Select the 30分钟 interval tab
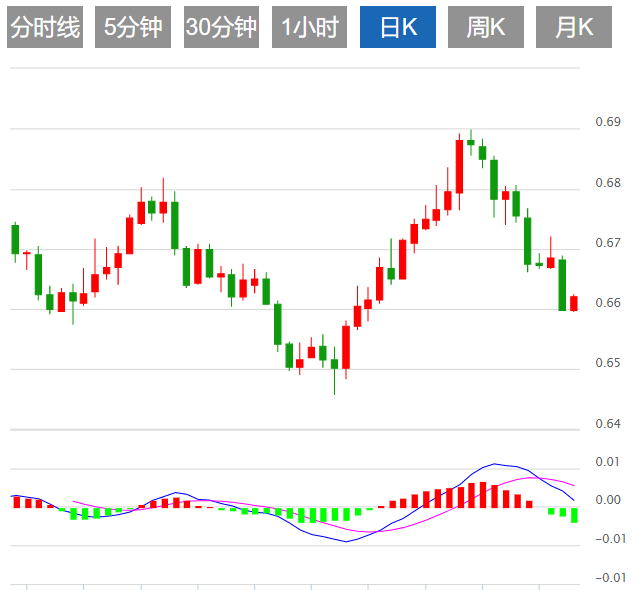The height and width of the screenshot is (590, 637). click(x=221, y=27)
